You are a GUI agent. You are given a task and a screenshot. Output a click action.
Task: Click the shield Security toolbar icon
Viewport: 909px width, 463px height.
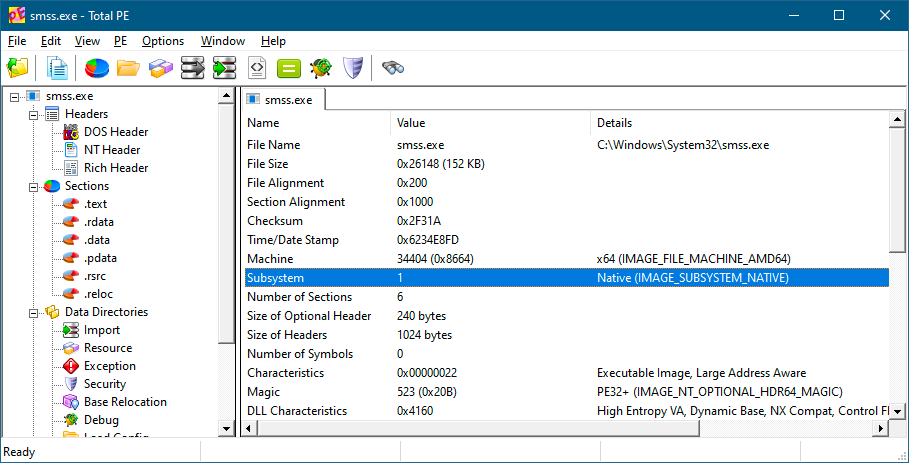coord(352,68)
